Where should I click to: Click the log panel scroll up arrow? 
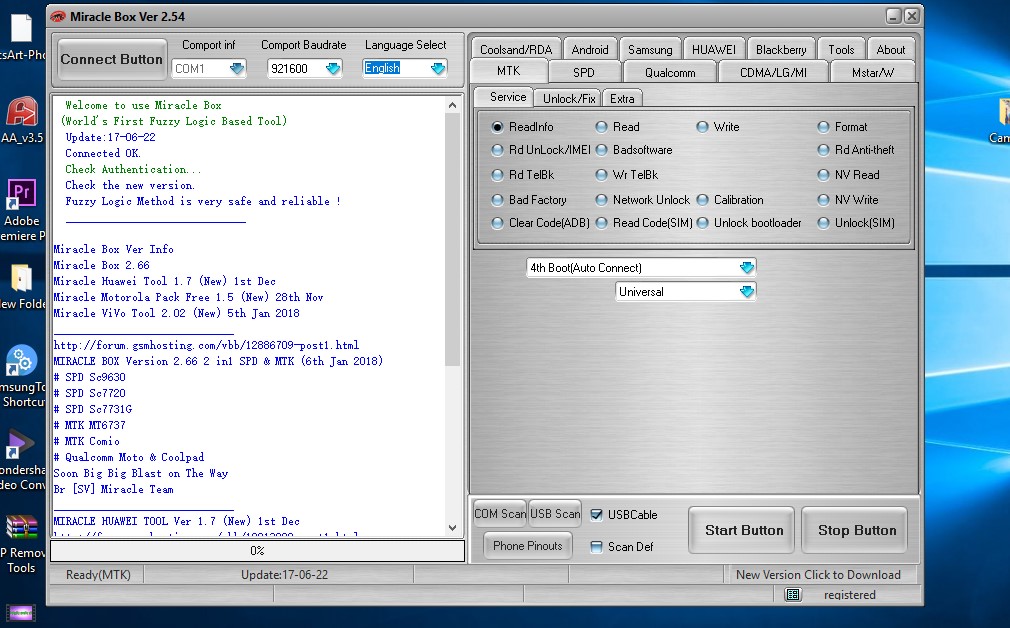pyautogui.click(x=452, y=105)
